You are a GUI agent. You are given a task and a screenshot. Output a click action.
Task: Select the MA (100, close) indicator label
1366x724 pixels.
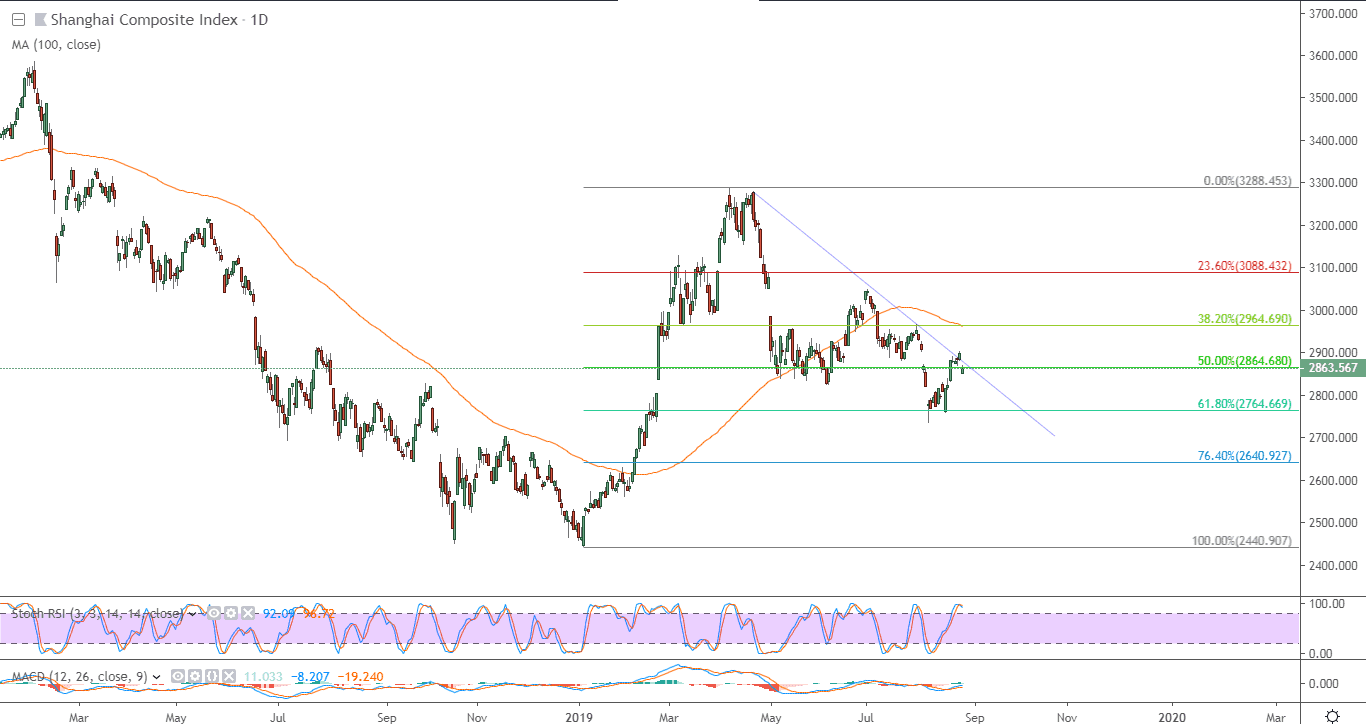tap(56, 44)
